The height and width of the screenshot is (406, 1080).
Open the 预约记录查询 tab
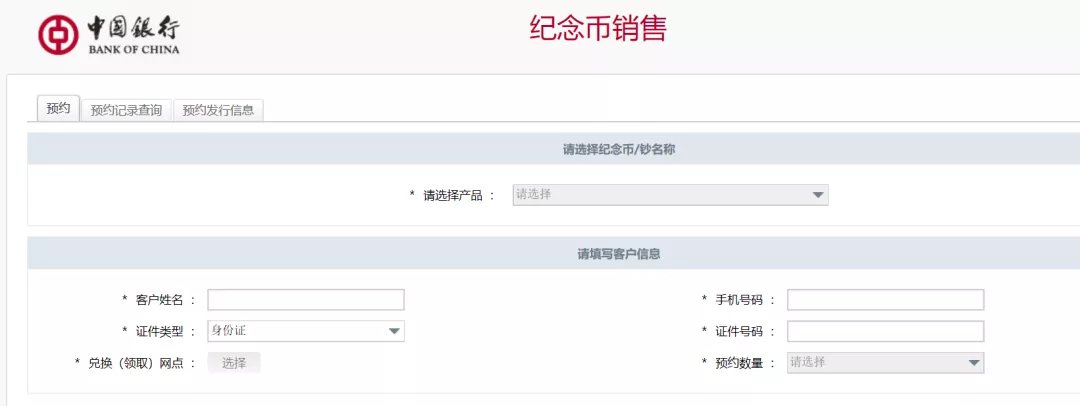(126, 110)
